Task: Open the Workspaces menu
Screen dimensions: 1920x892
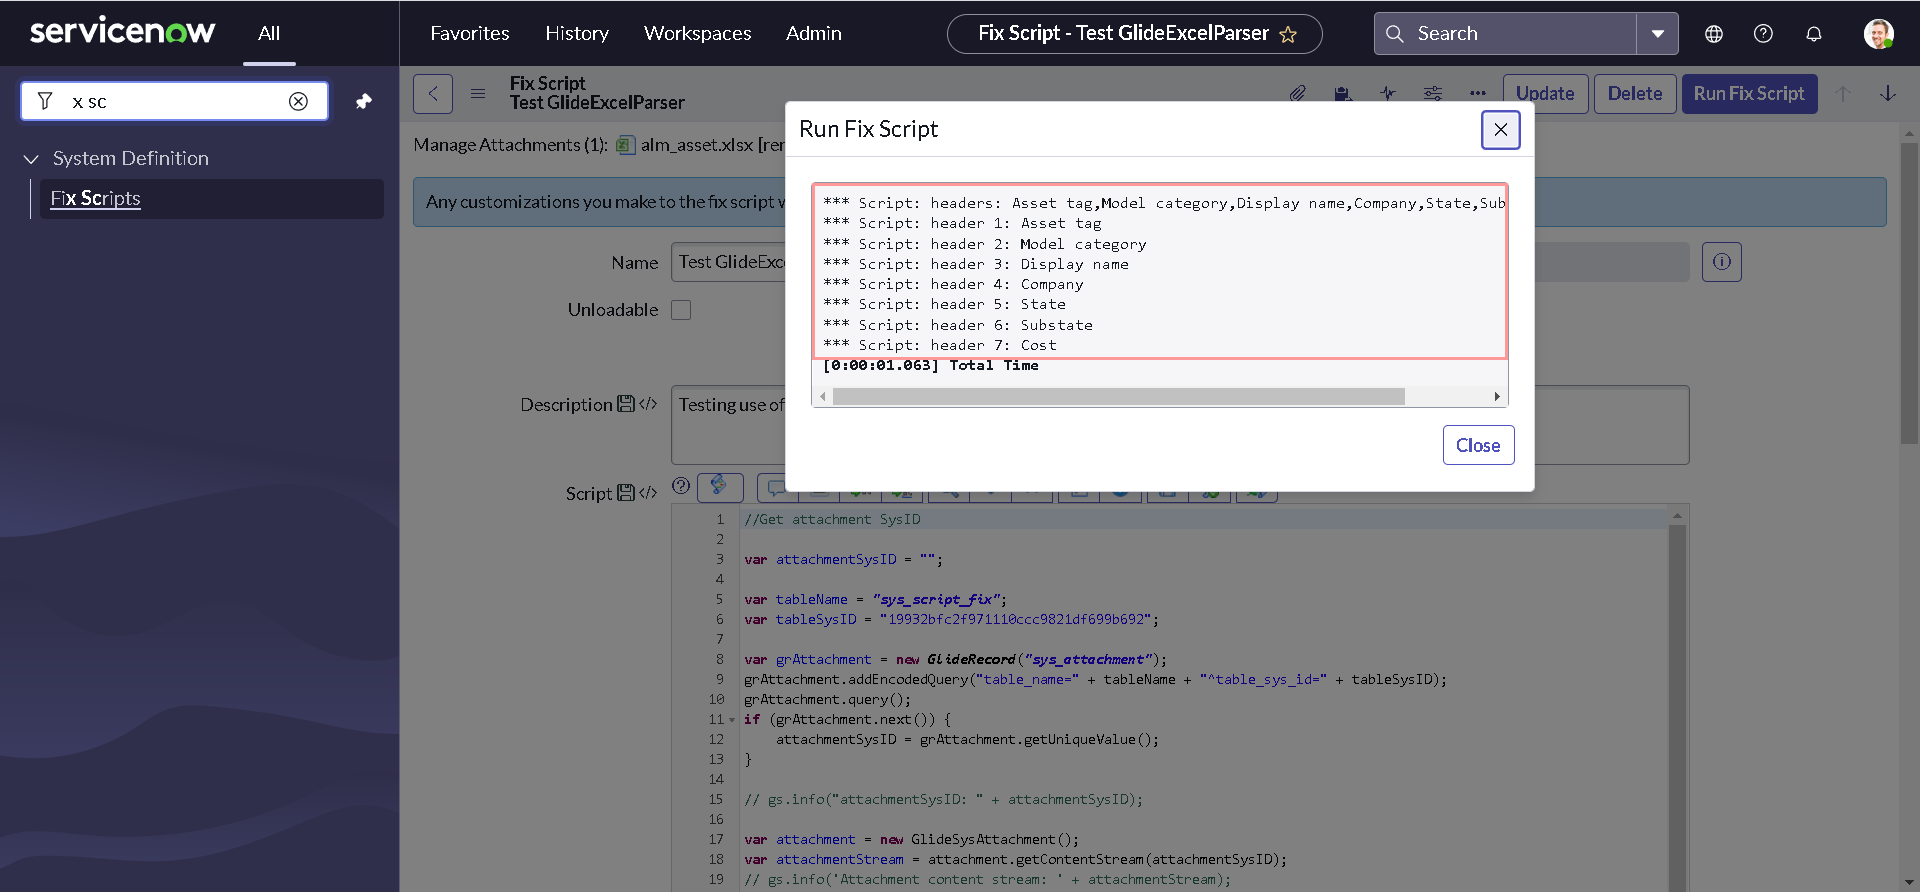Action: (698, 34)
